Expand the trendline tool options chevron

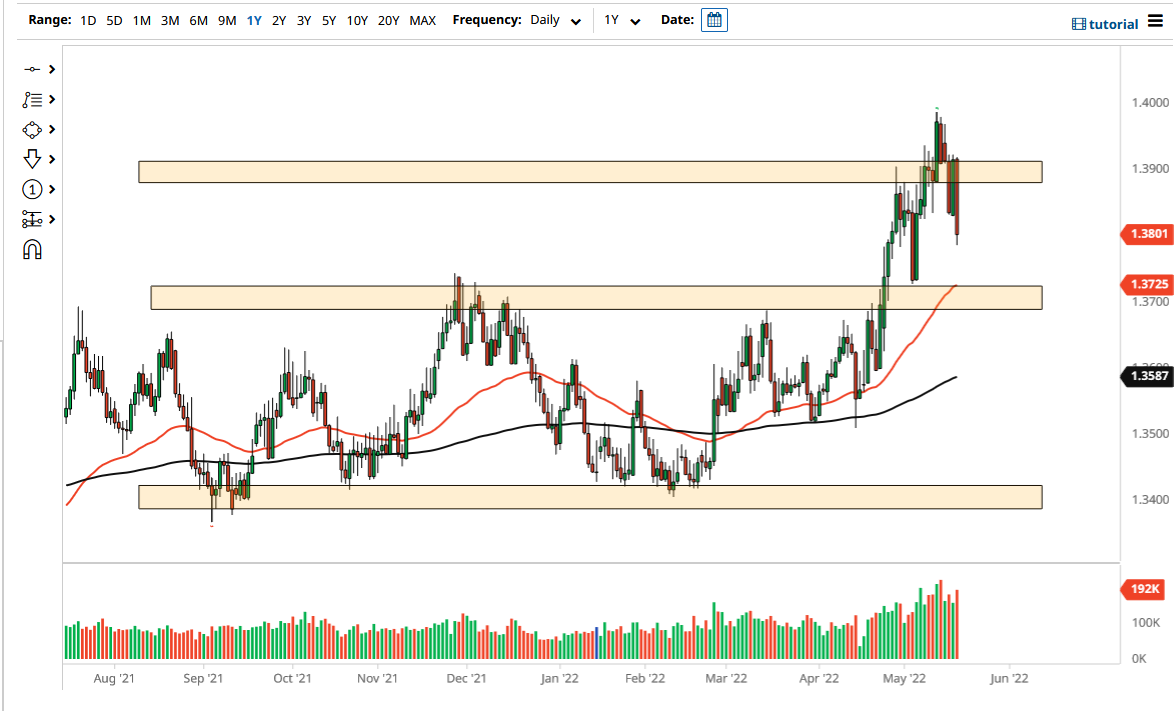click(50, 70)
